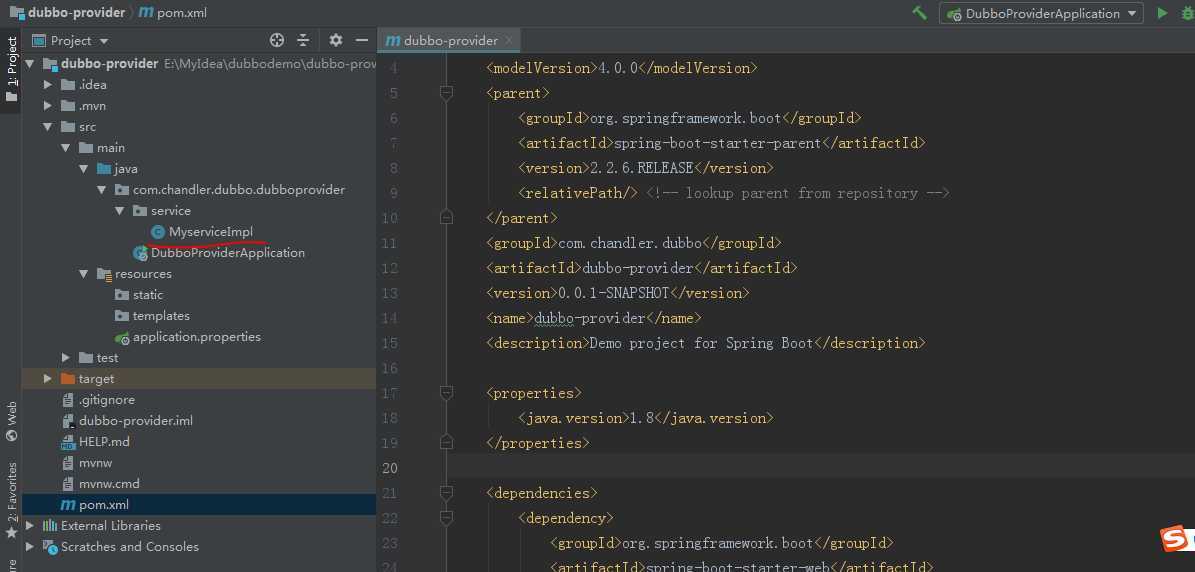Click the locate/scroll-from-source target icon
1195x572 pixels.
pos(277,40)
